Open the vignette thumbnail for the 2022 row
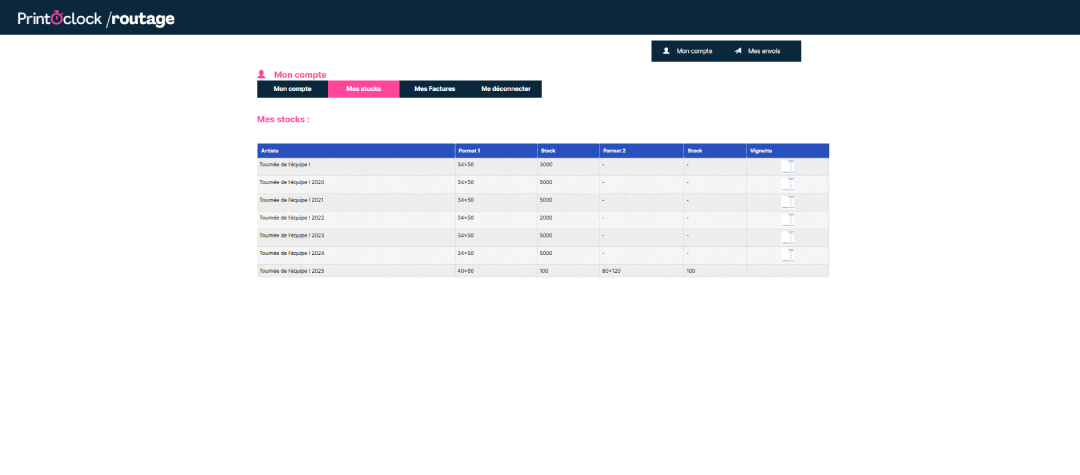This screenshot has width=1080, height=475. [x=789, y=220]
